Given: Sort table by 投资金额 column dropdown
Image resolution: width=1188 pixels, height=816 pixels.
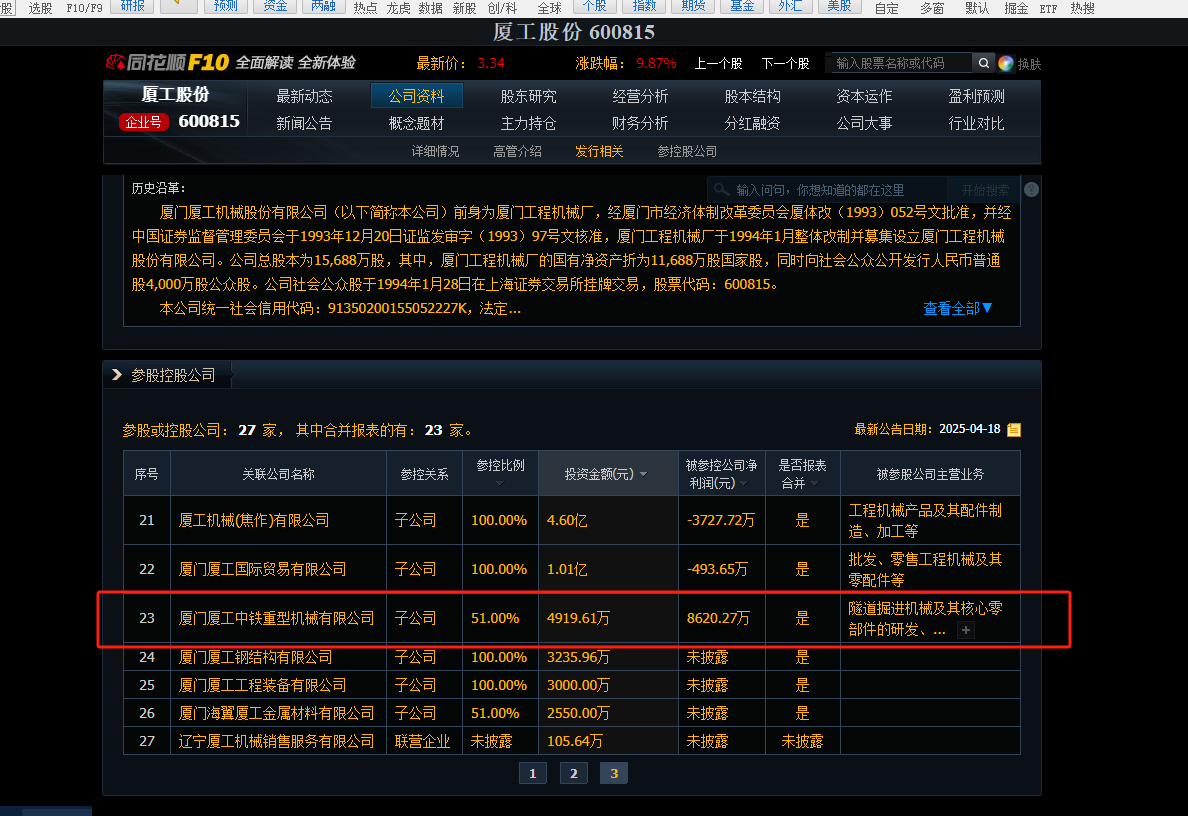Looking at the screenshot, I should (643, 474).
